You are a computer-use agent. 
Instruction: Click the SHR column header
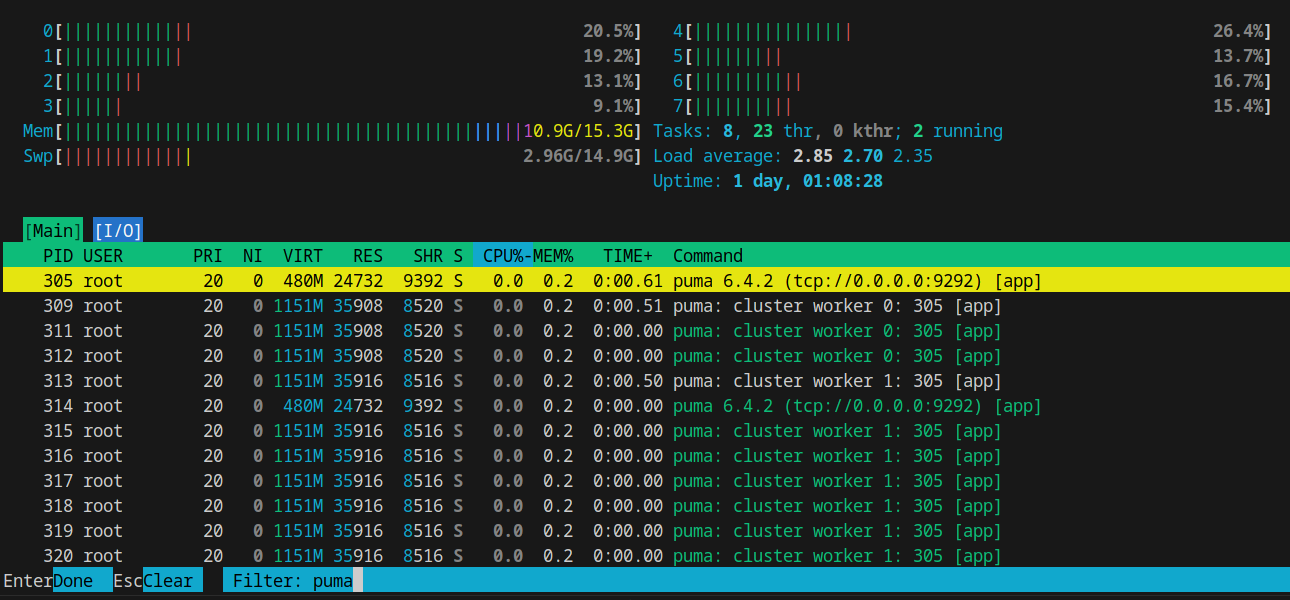tap(428, 256)
